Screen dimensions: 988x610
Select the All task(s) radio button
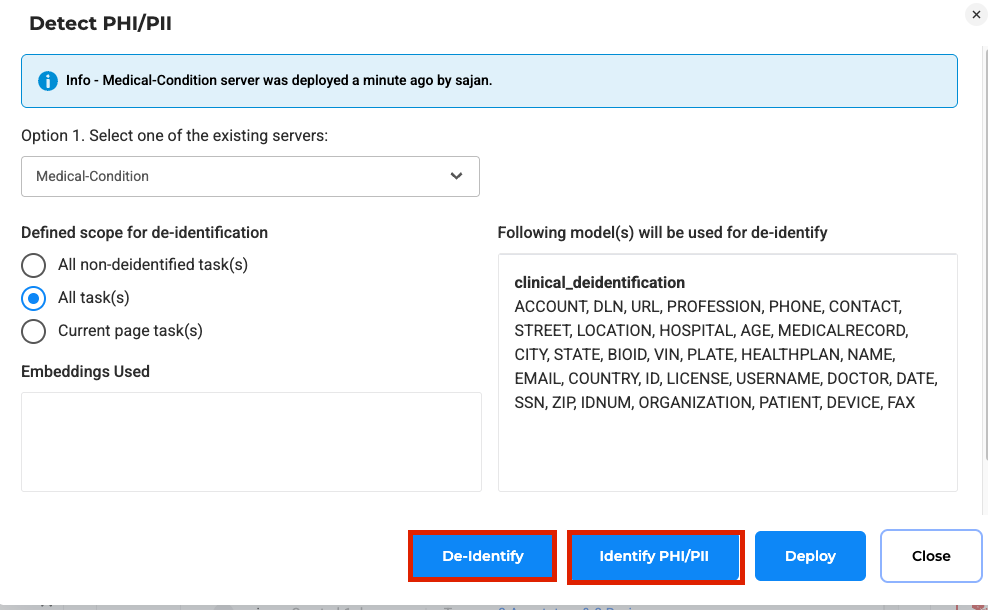(33, 298)
